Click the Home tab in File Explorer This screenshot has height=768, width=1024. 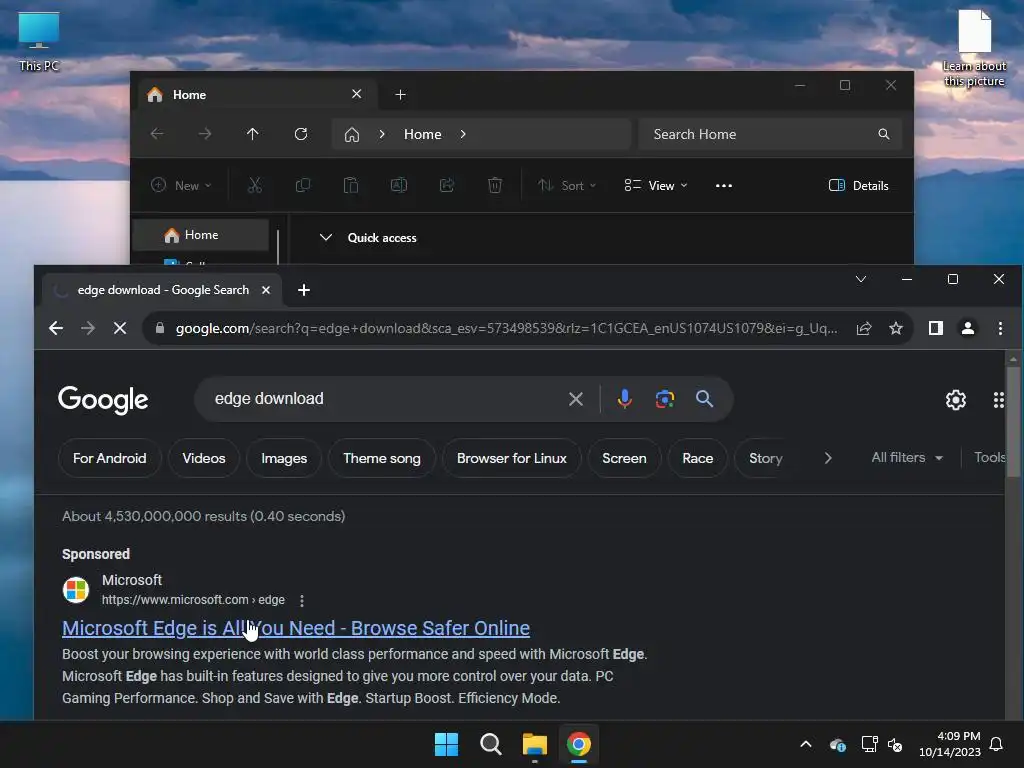point(257,95)
